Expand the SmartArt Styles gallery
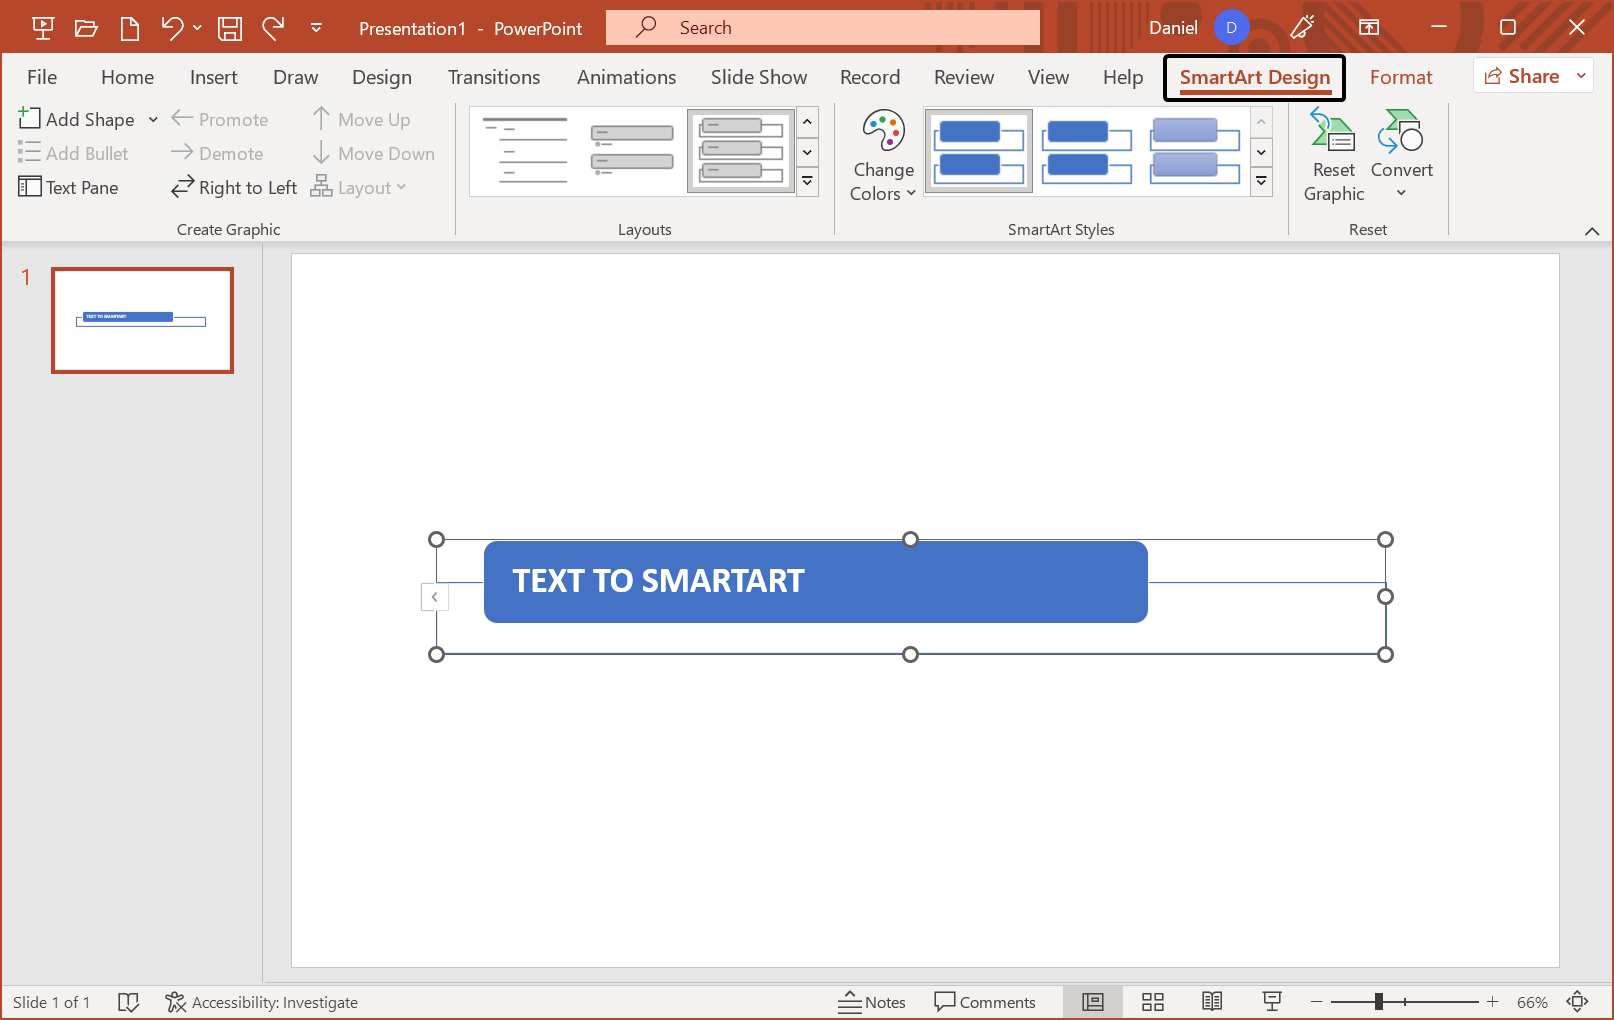The width and height of the screenshot is (1614, 1020). (1261, 181)
